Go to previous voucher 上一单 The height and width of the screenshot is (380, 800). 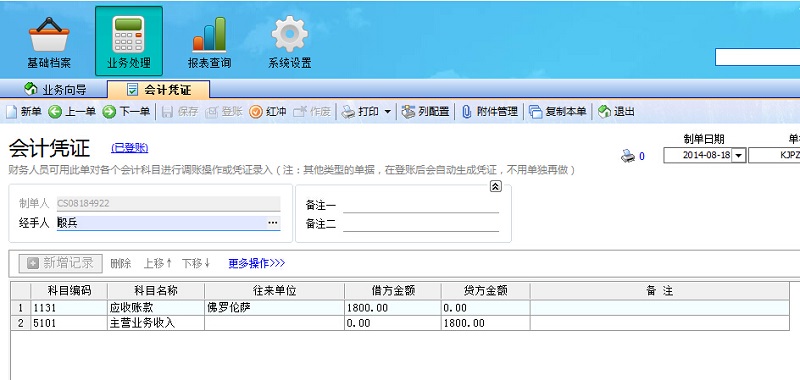72,112
